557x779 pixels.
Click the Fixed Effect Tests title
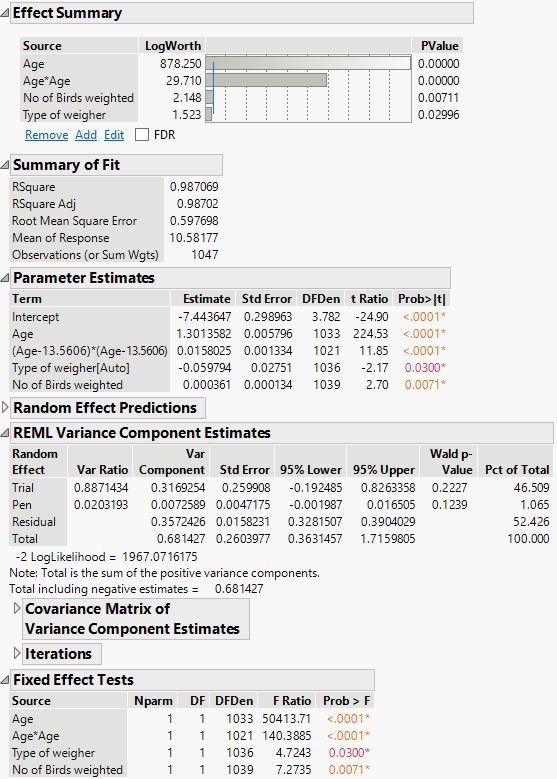pyautogui.click(x=74, y=680)
